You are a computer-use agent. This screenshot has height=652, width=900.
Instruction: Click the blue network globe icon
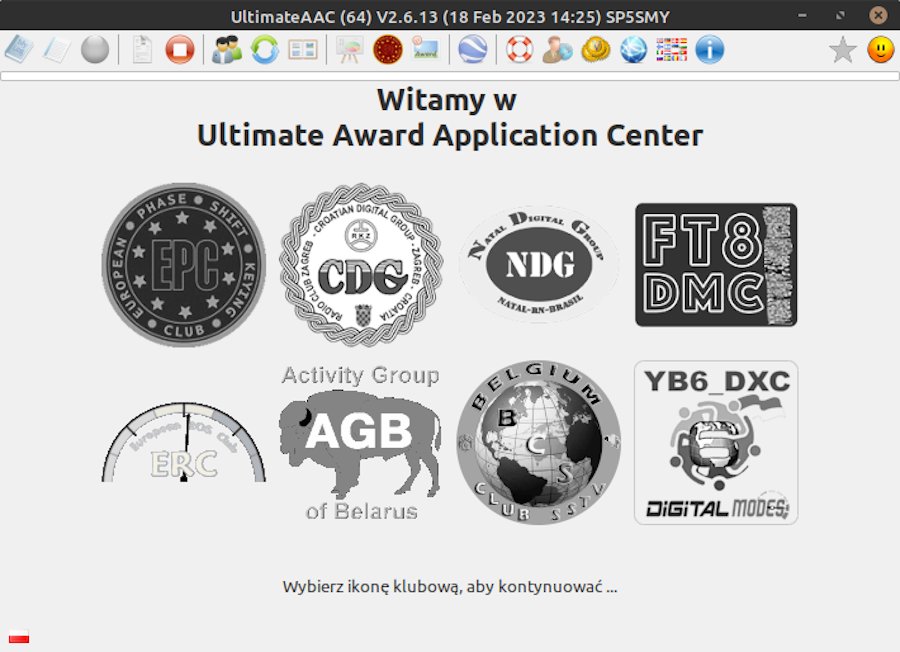point(634,49)
